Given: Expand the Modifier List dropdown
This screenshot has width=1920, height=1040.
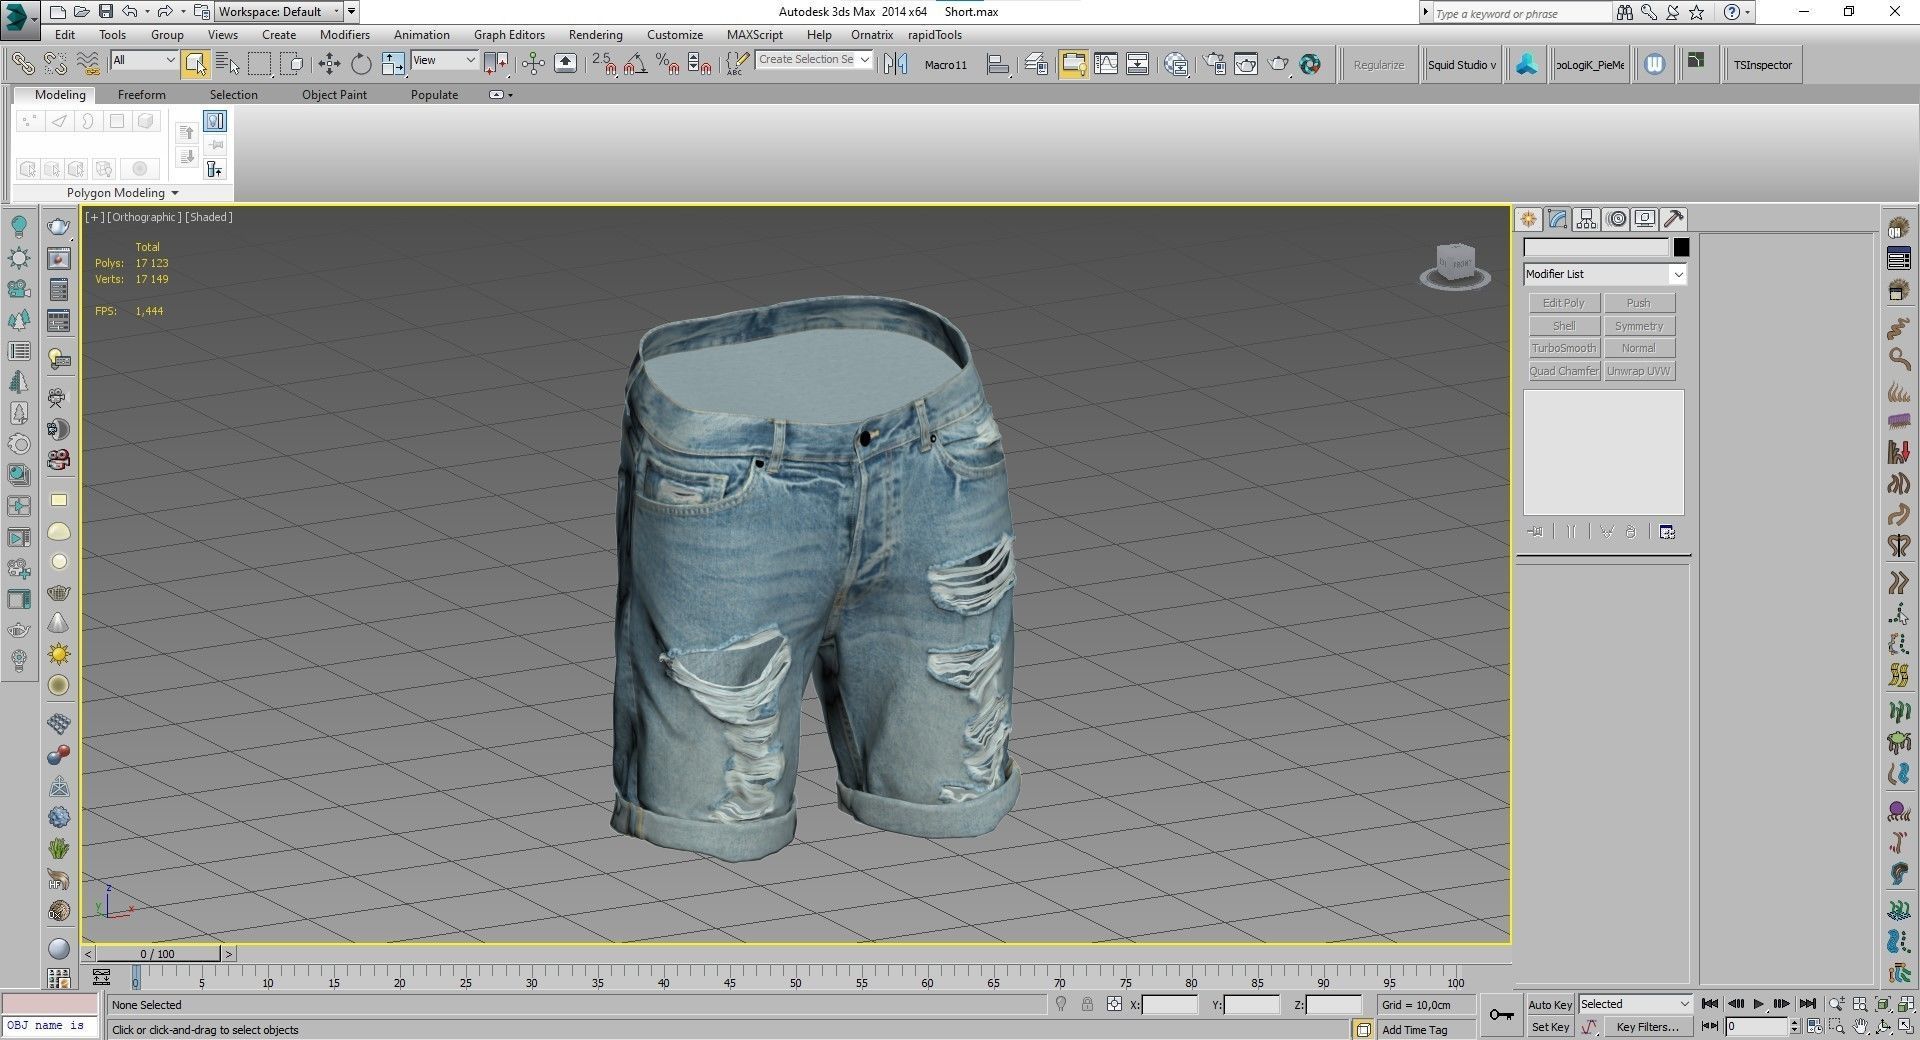Looking at the screenshot, I should click(1605, 274).
